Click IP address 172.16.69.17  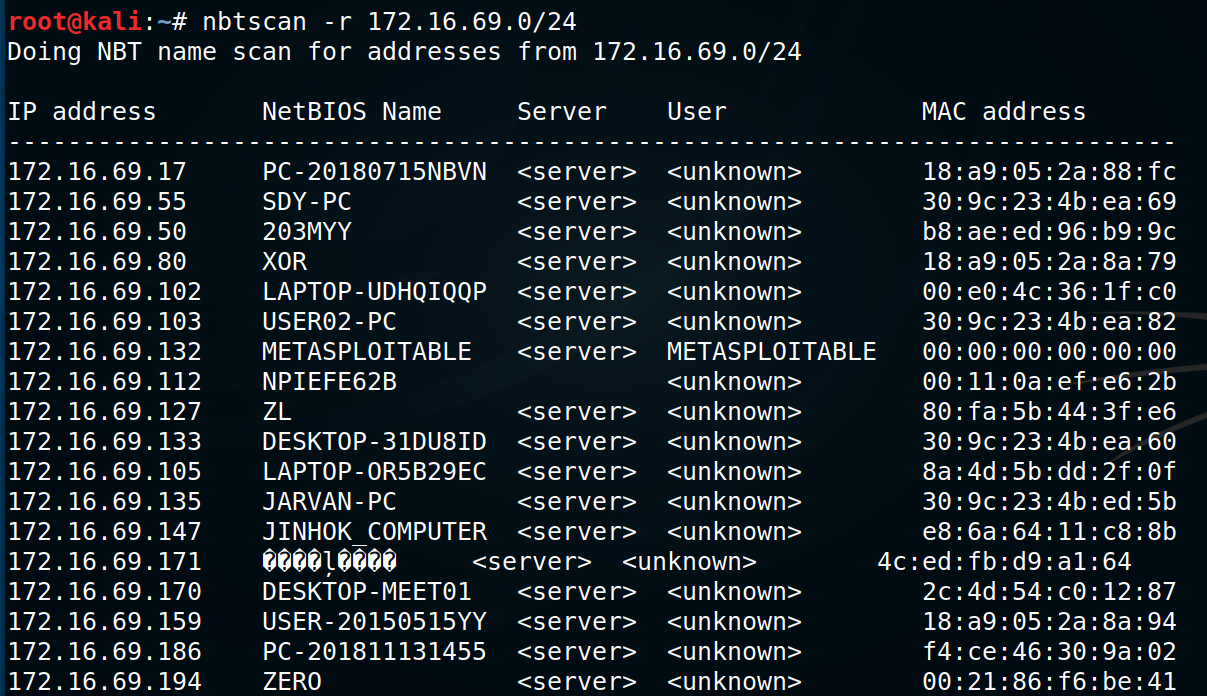tap(97, 172)
